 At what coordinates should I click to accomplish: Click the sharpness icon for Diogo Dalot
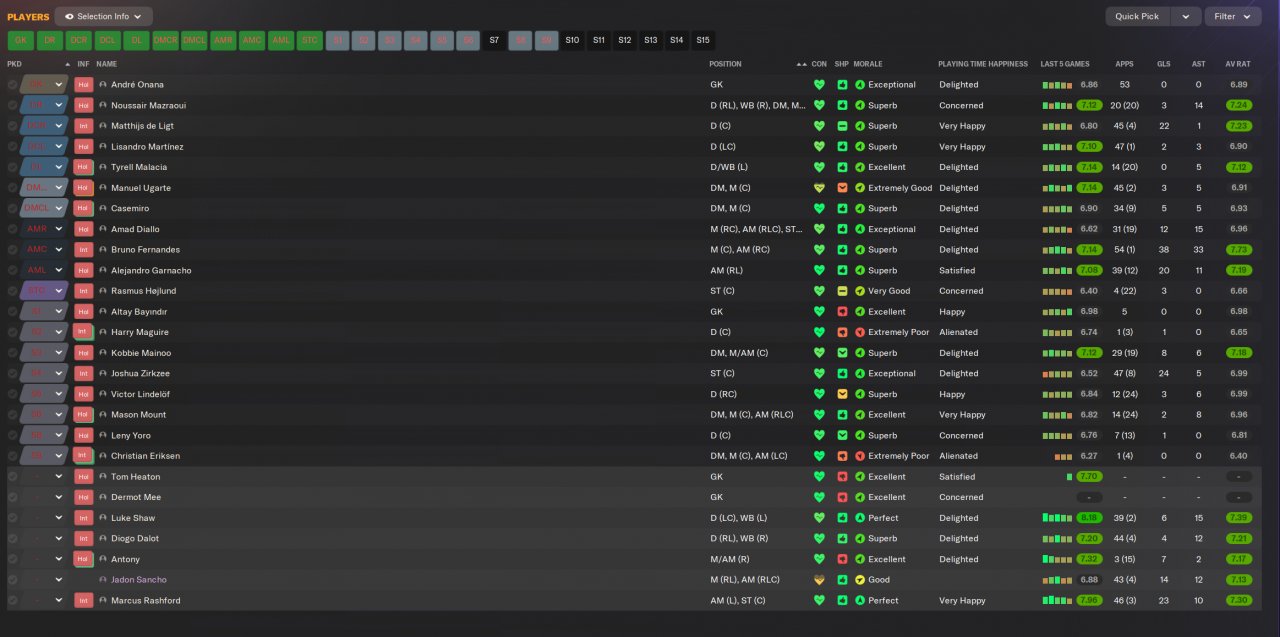[843, 539]
